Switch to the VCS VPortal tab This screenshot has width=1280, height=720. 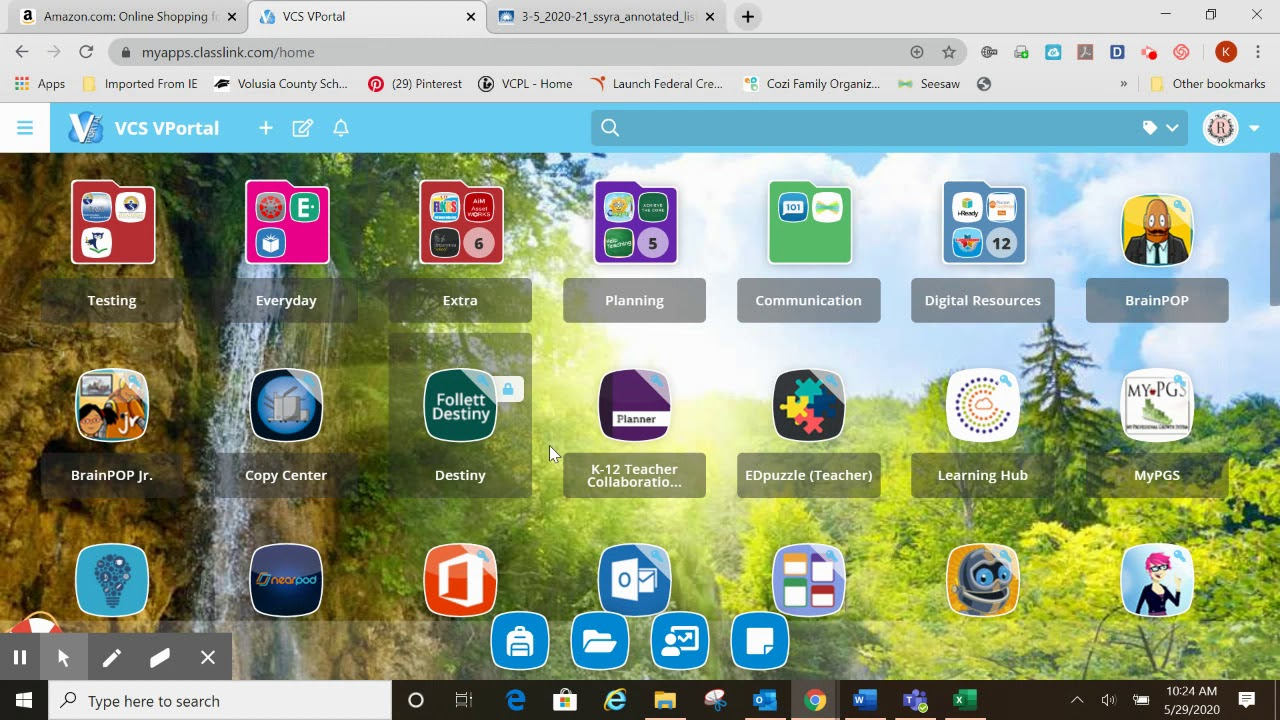pyautogui.click(x=368, y=16)
